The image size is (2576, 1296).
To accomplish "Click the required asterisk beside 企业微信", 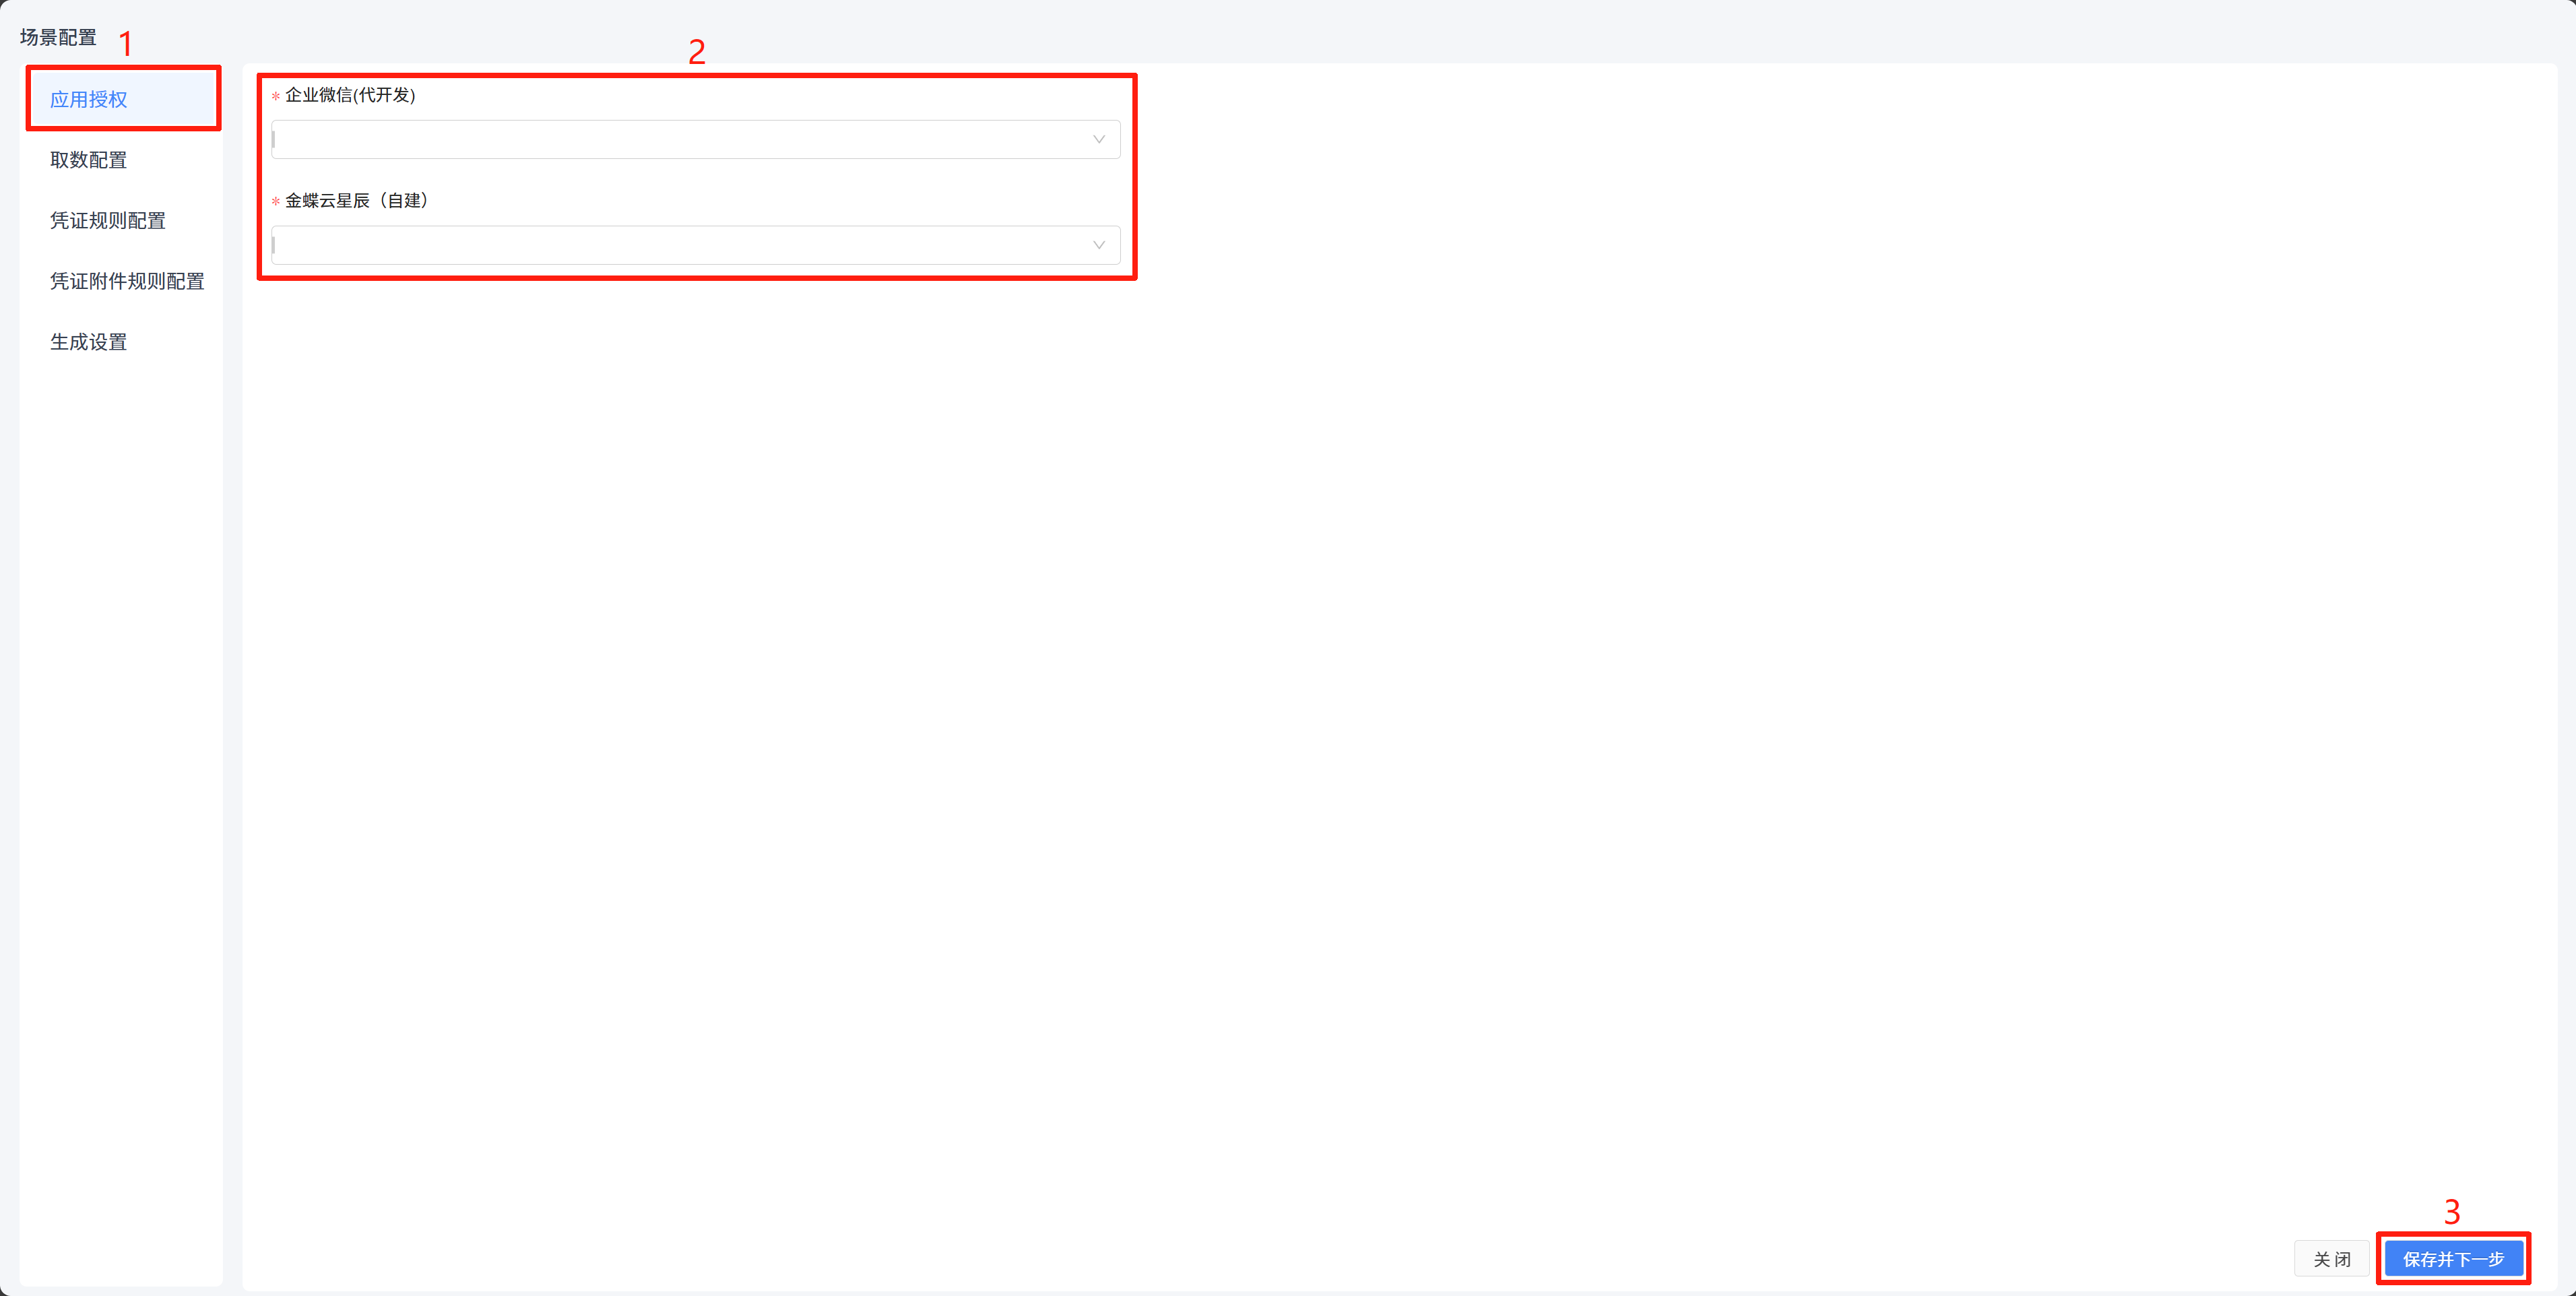I will [276, 96].
